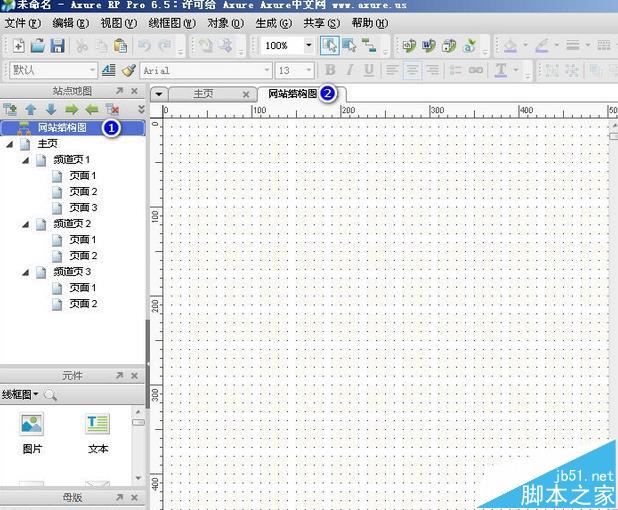This screenshot has height=510, width=618.
Task: Insert a hyperlink with the chain icon
Action: pos(476,70)
